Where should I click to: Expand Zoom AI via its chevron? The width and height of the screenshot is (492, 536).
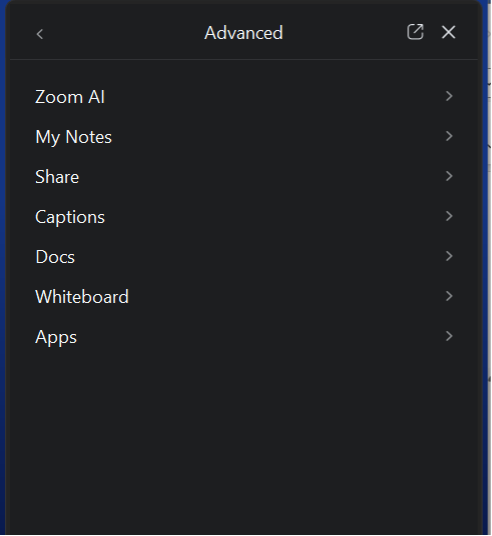pos(449,96)
